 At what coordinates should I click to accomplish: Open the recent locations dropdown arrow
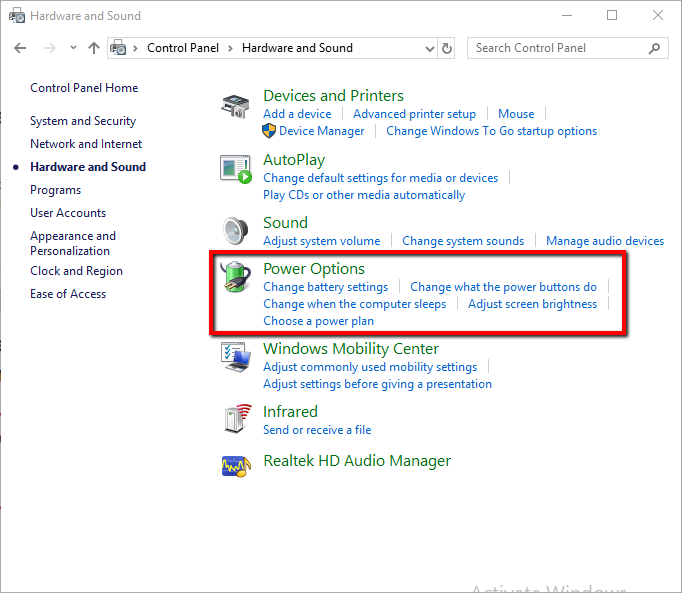pyautogui.click(x=73, y=47)
